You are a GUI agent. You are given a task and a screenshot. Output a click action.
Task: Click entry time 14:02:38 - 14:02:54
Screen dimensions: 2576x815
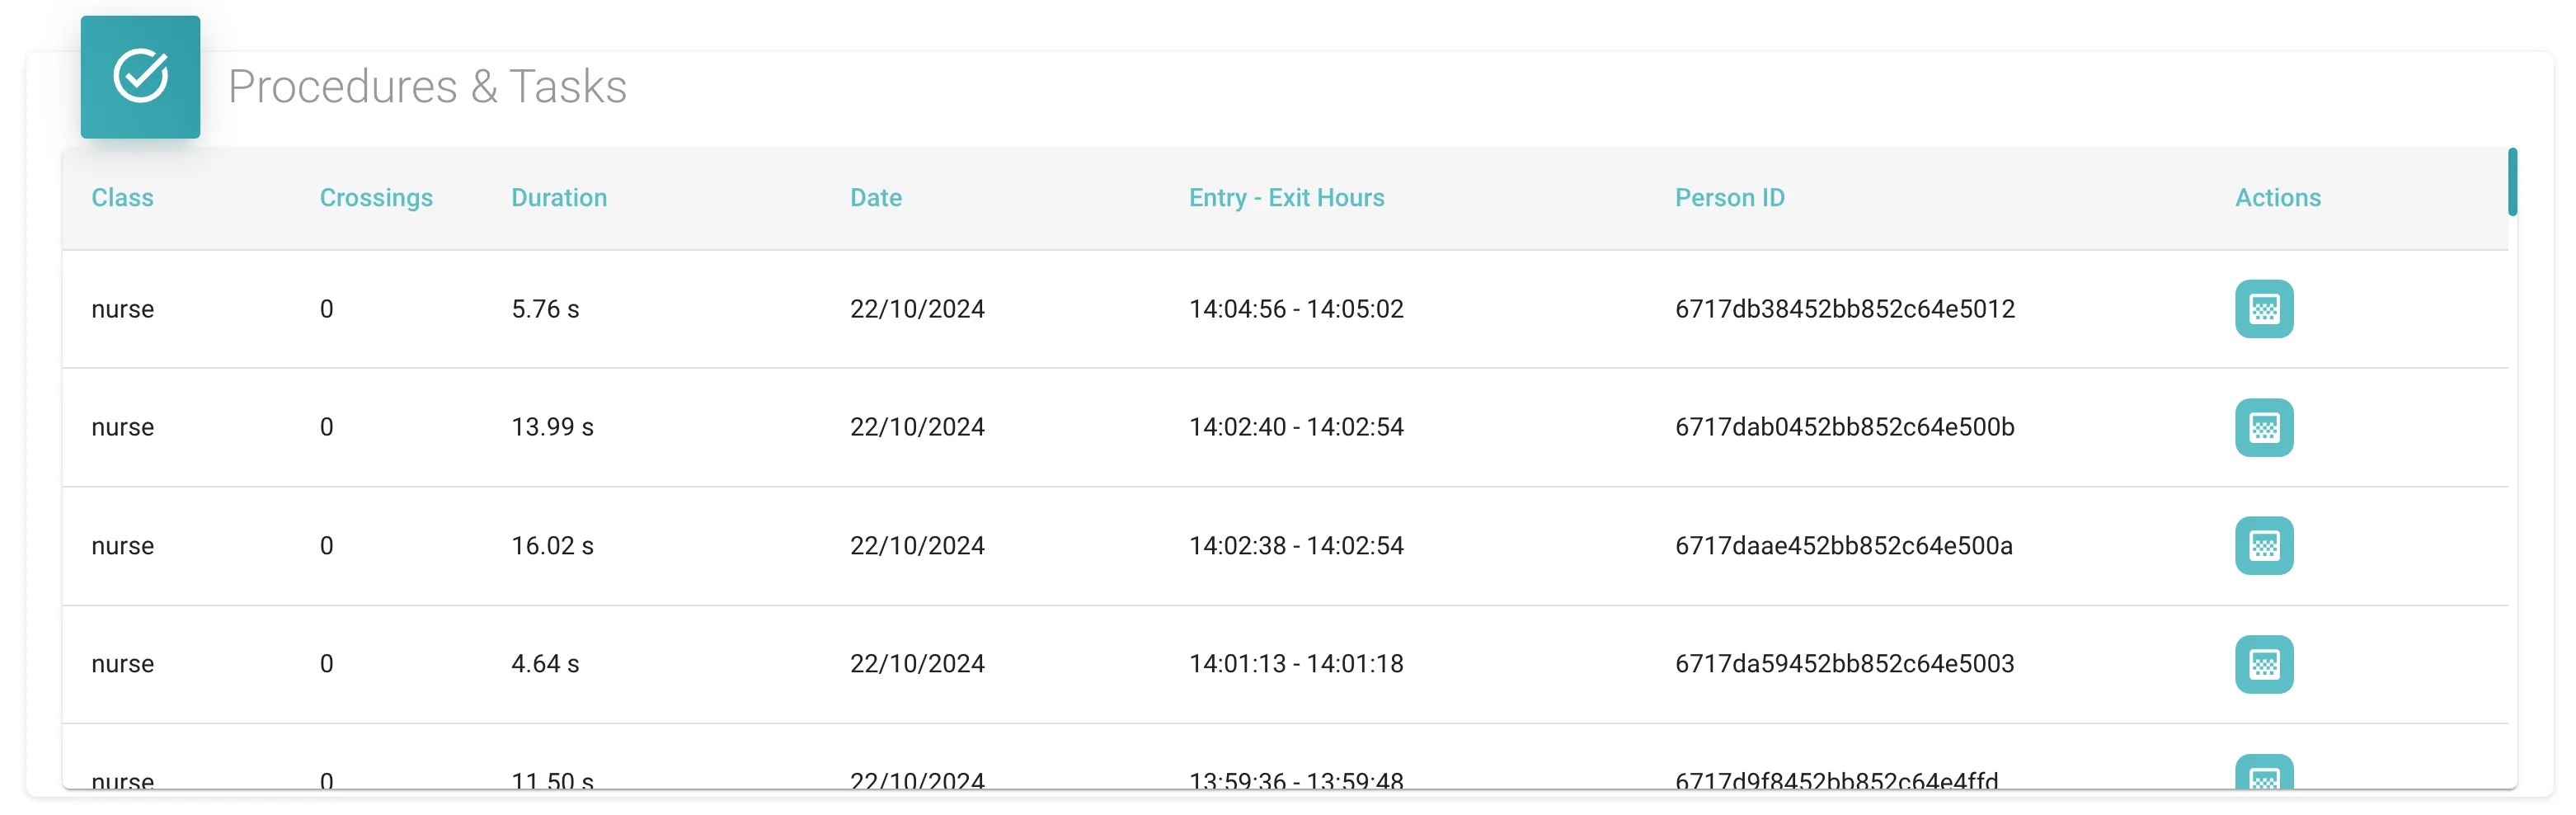click(x=1296, y=546)
